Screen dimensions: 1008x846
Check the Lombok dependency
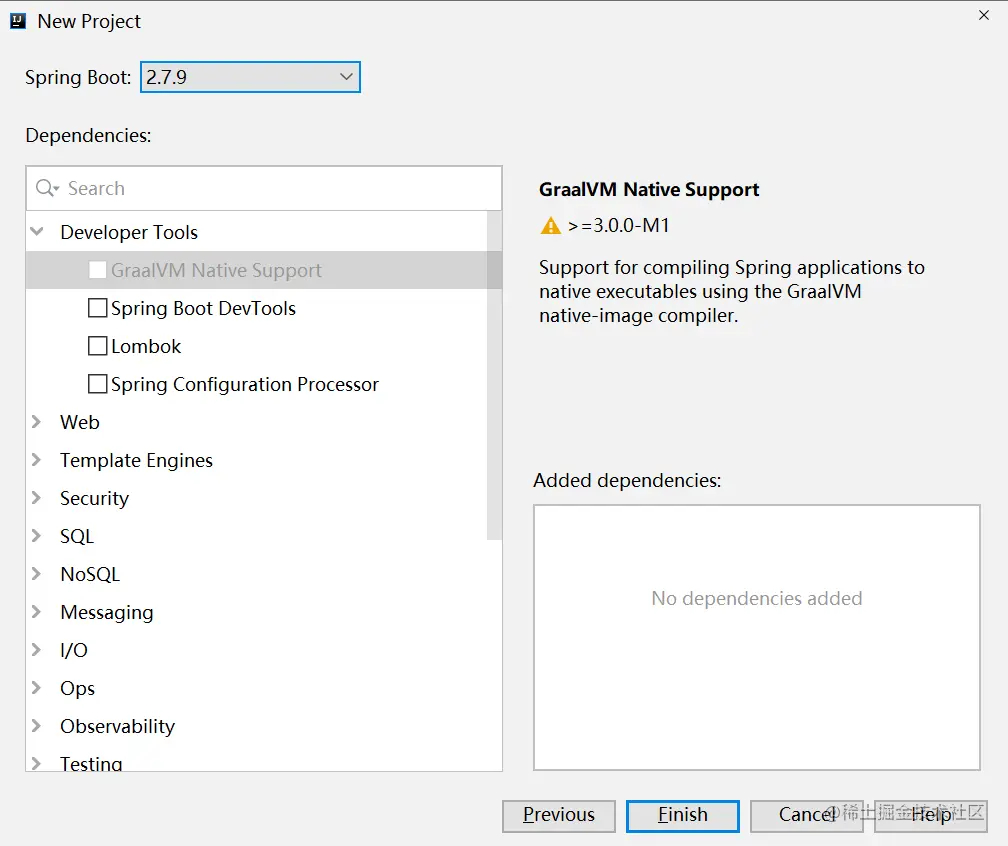[98, 346]
